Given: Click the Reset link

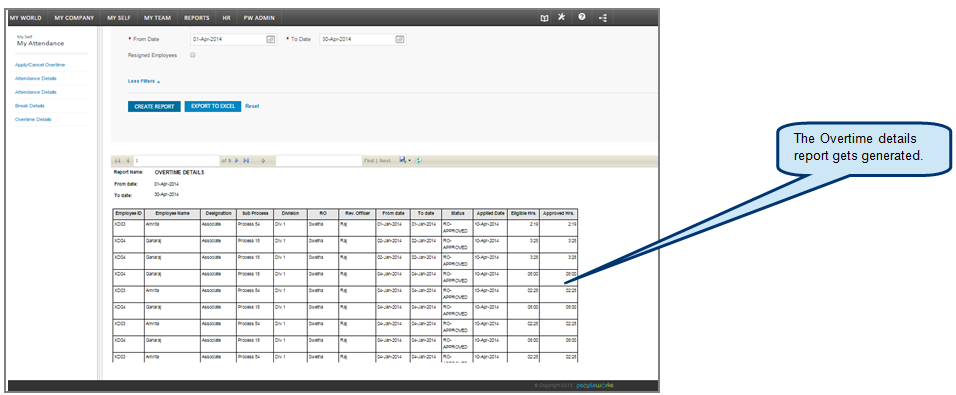Looking at the screenshot, I should [x=252, y=106].
